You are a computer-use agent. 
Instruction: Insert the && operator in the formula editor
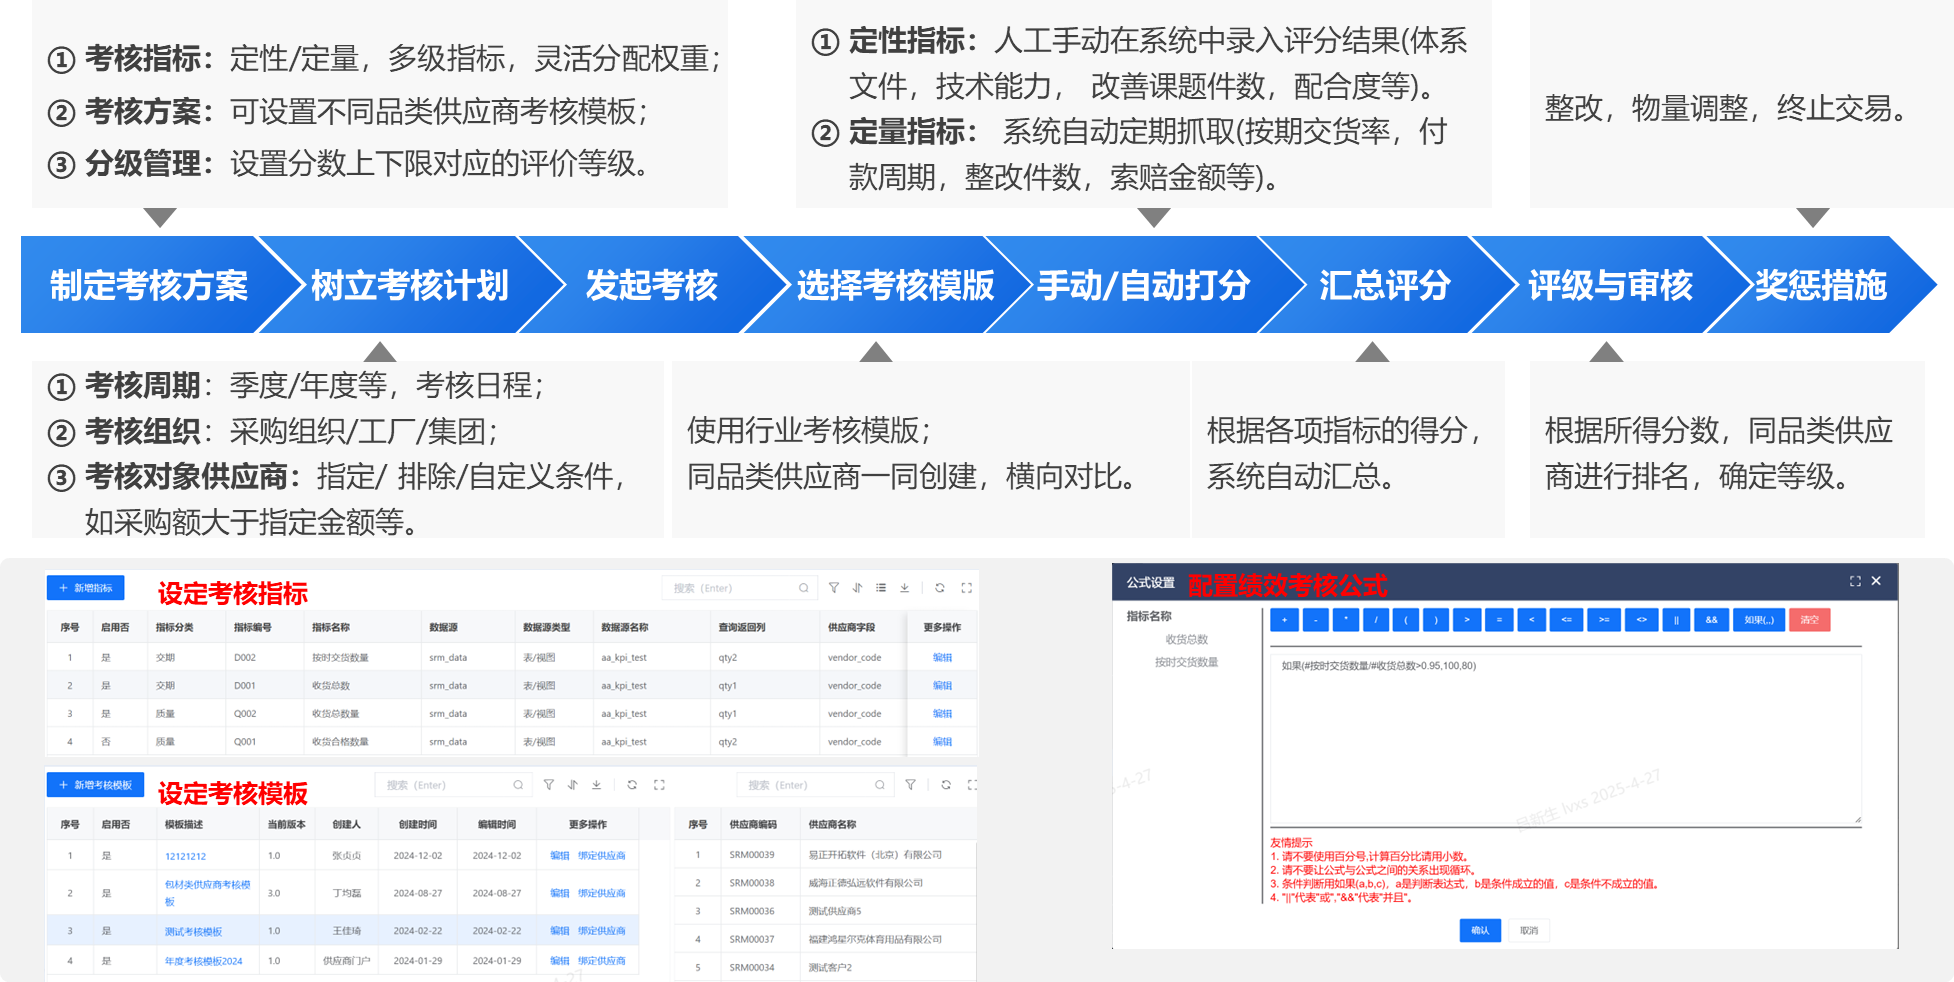click(1711, 620)
